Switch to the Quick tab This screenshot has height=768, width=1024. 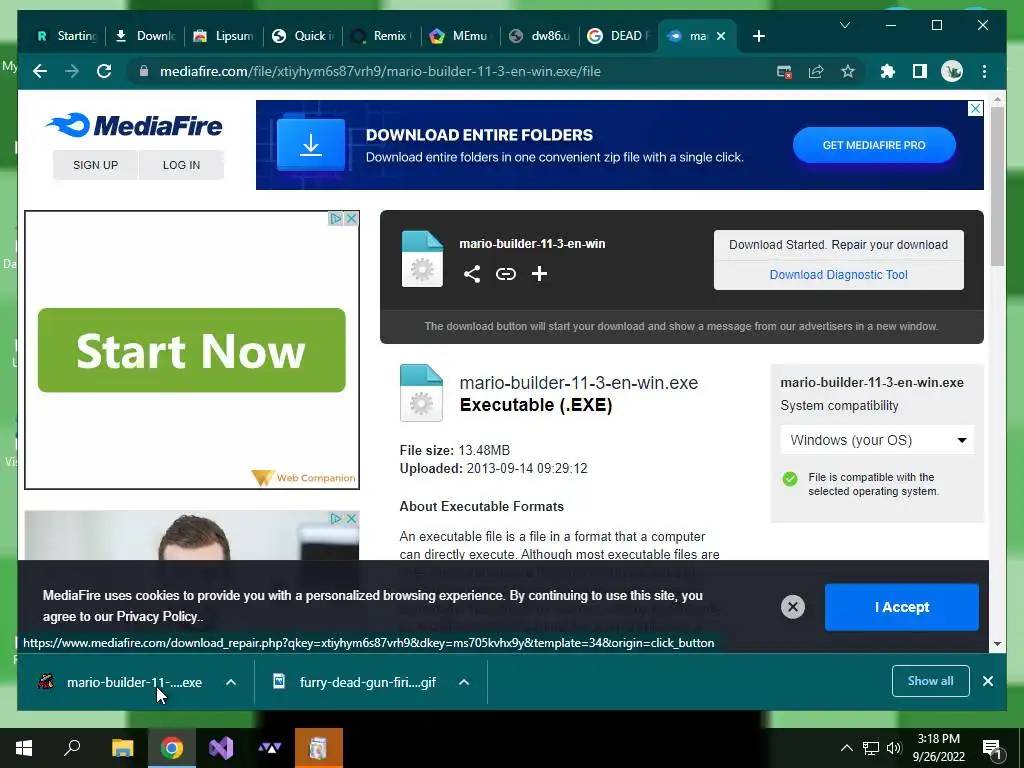pyautogui.click(x=302, y=36)
